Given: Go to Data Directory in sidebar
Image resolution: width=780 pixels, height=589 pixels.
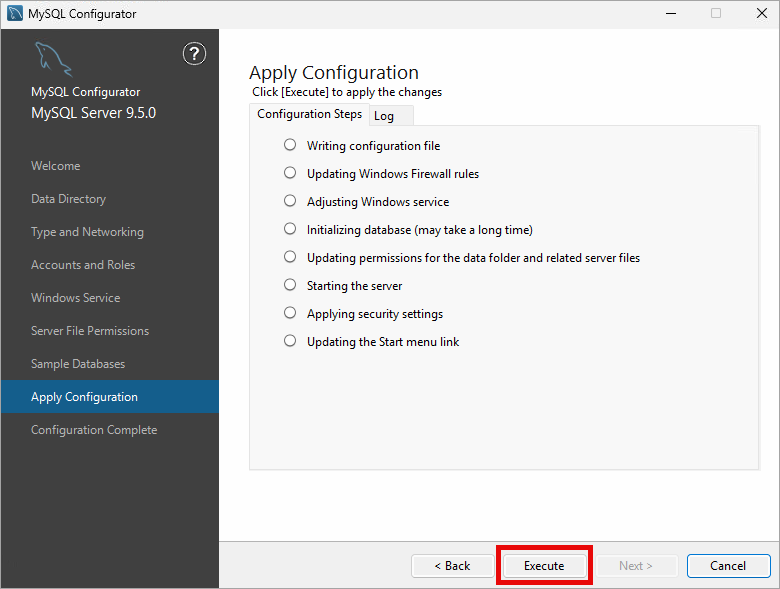Looking at the screenshot, I should [x=68, y=199].
